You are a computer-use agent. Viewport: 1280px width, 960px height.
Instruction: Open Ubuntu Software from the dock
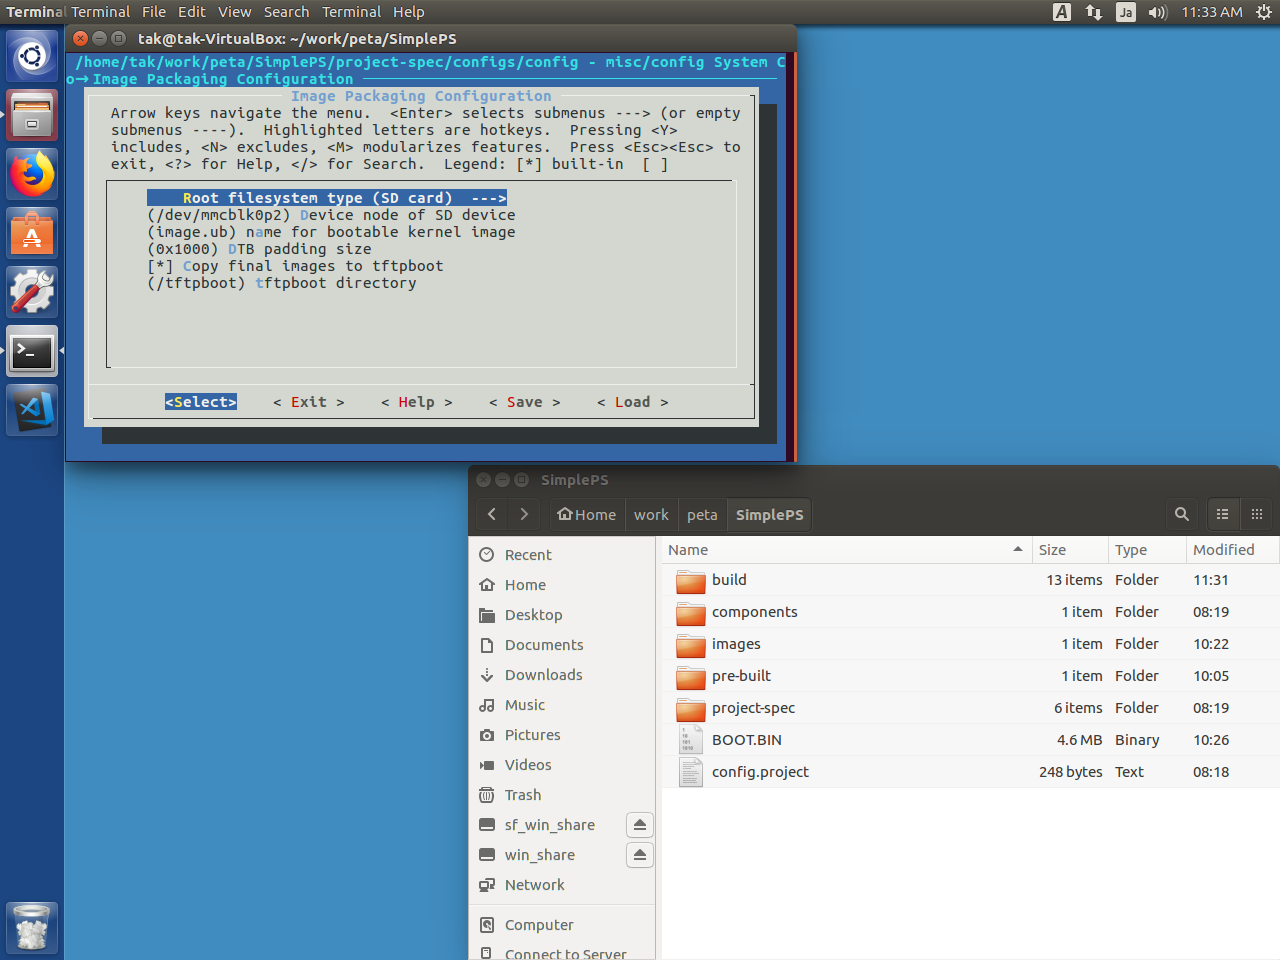click(x=31, y=233)
